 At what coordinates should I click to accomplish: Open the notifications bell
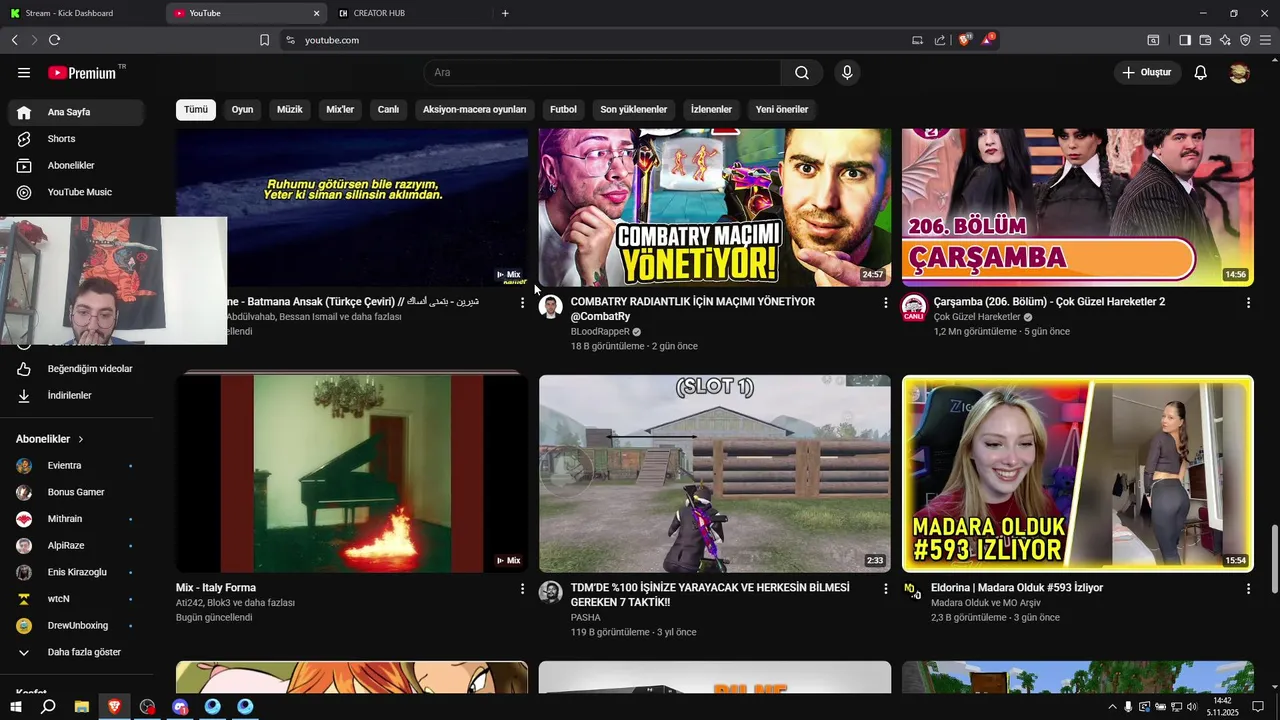[x=1201, y=73]
